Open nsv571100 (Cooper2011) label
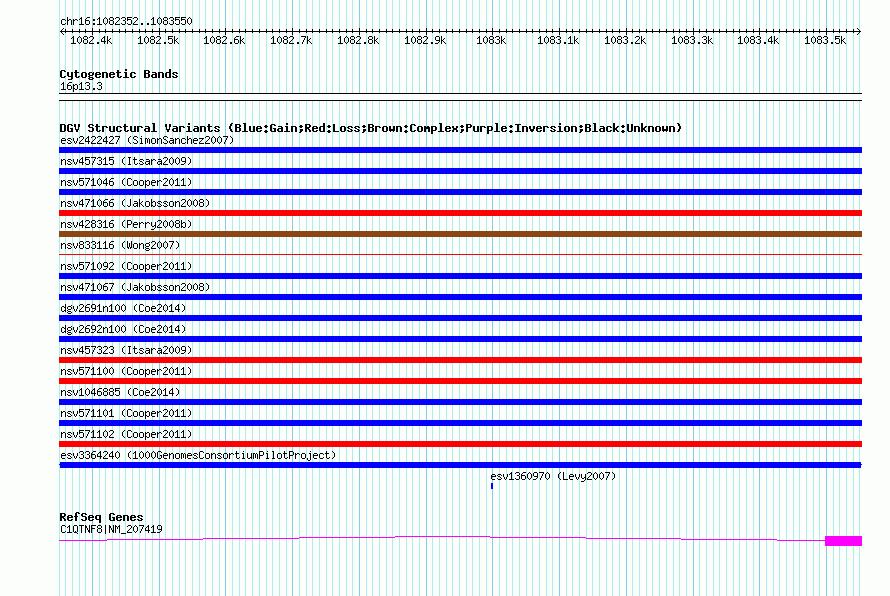 coord(126,371)
